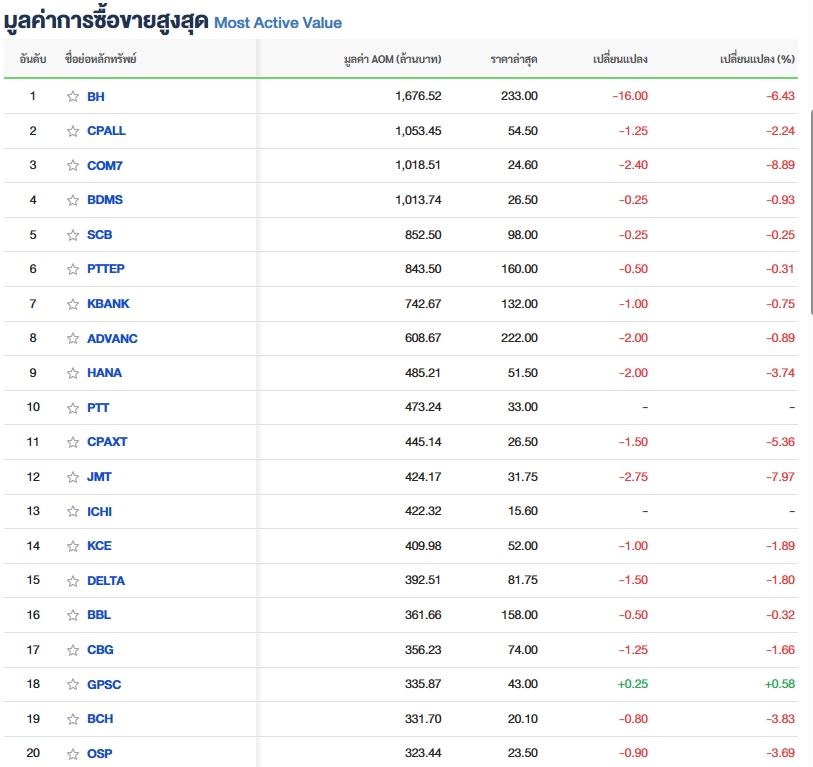Favorite CPAXT with the star icon
This screenshot has height=767, width=813.
73,442
